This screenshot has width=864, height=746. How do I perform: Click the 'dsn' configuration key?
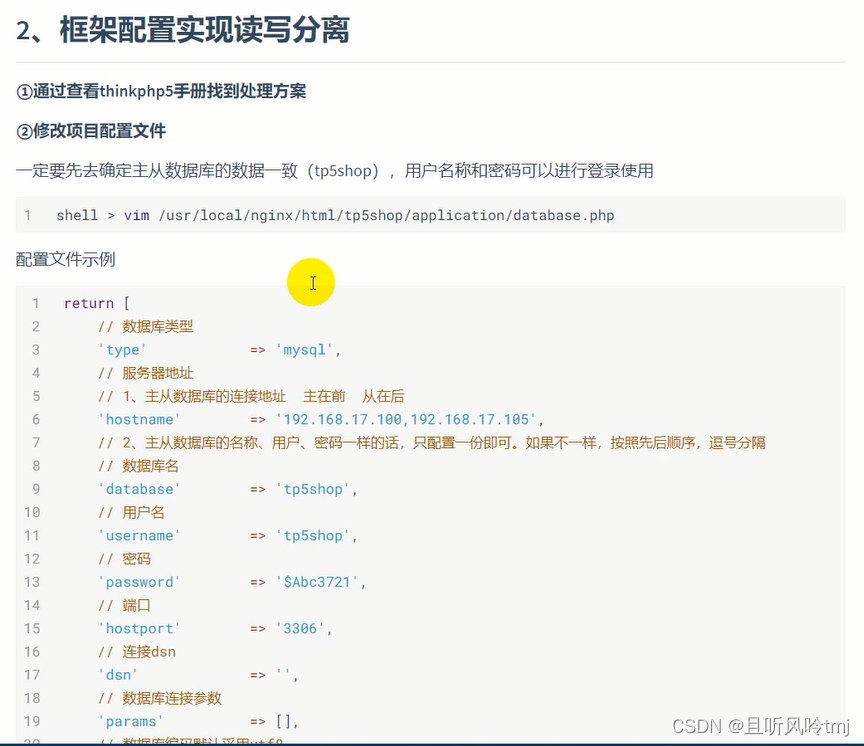[117, 674]
